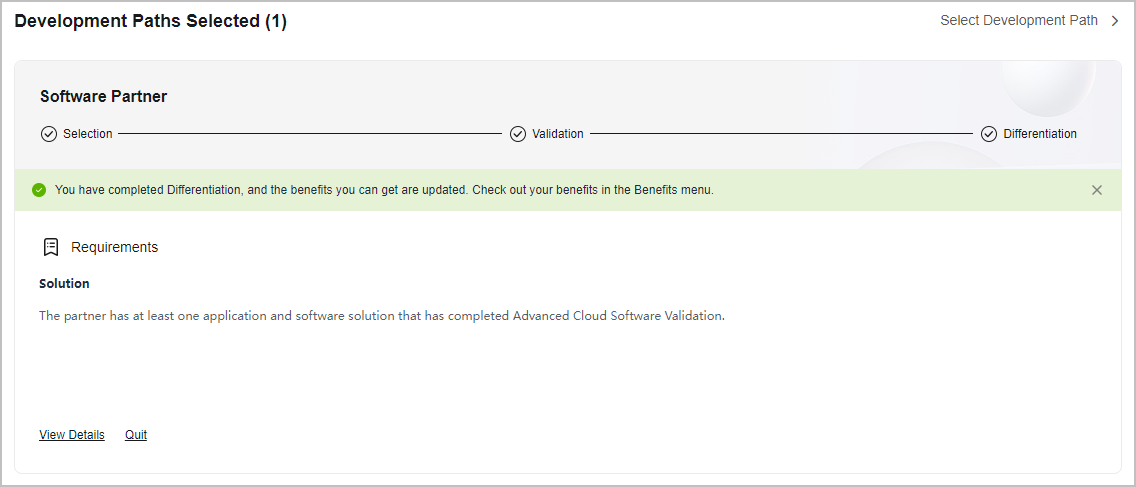
Task: Click the Differentiation step checkmark icon
Action: pyautogui.click(x=989, y=134)
